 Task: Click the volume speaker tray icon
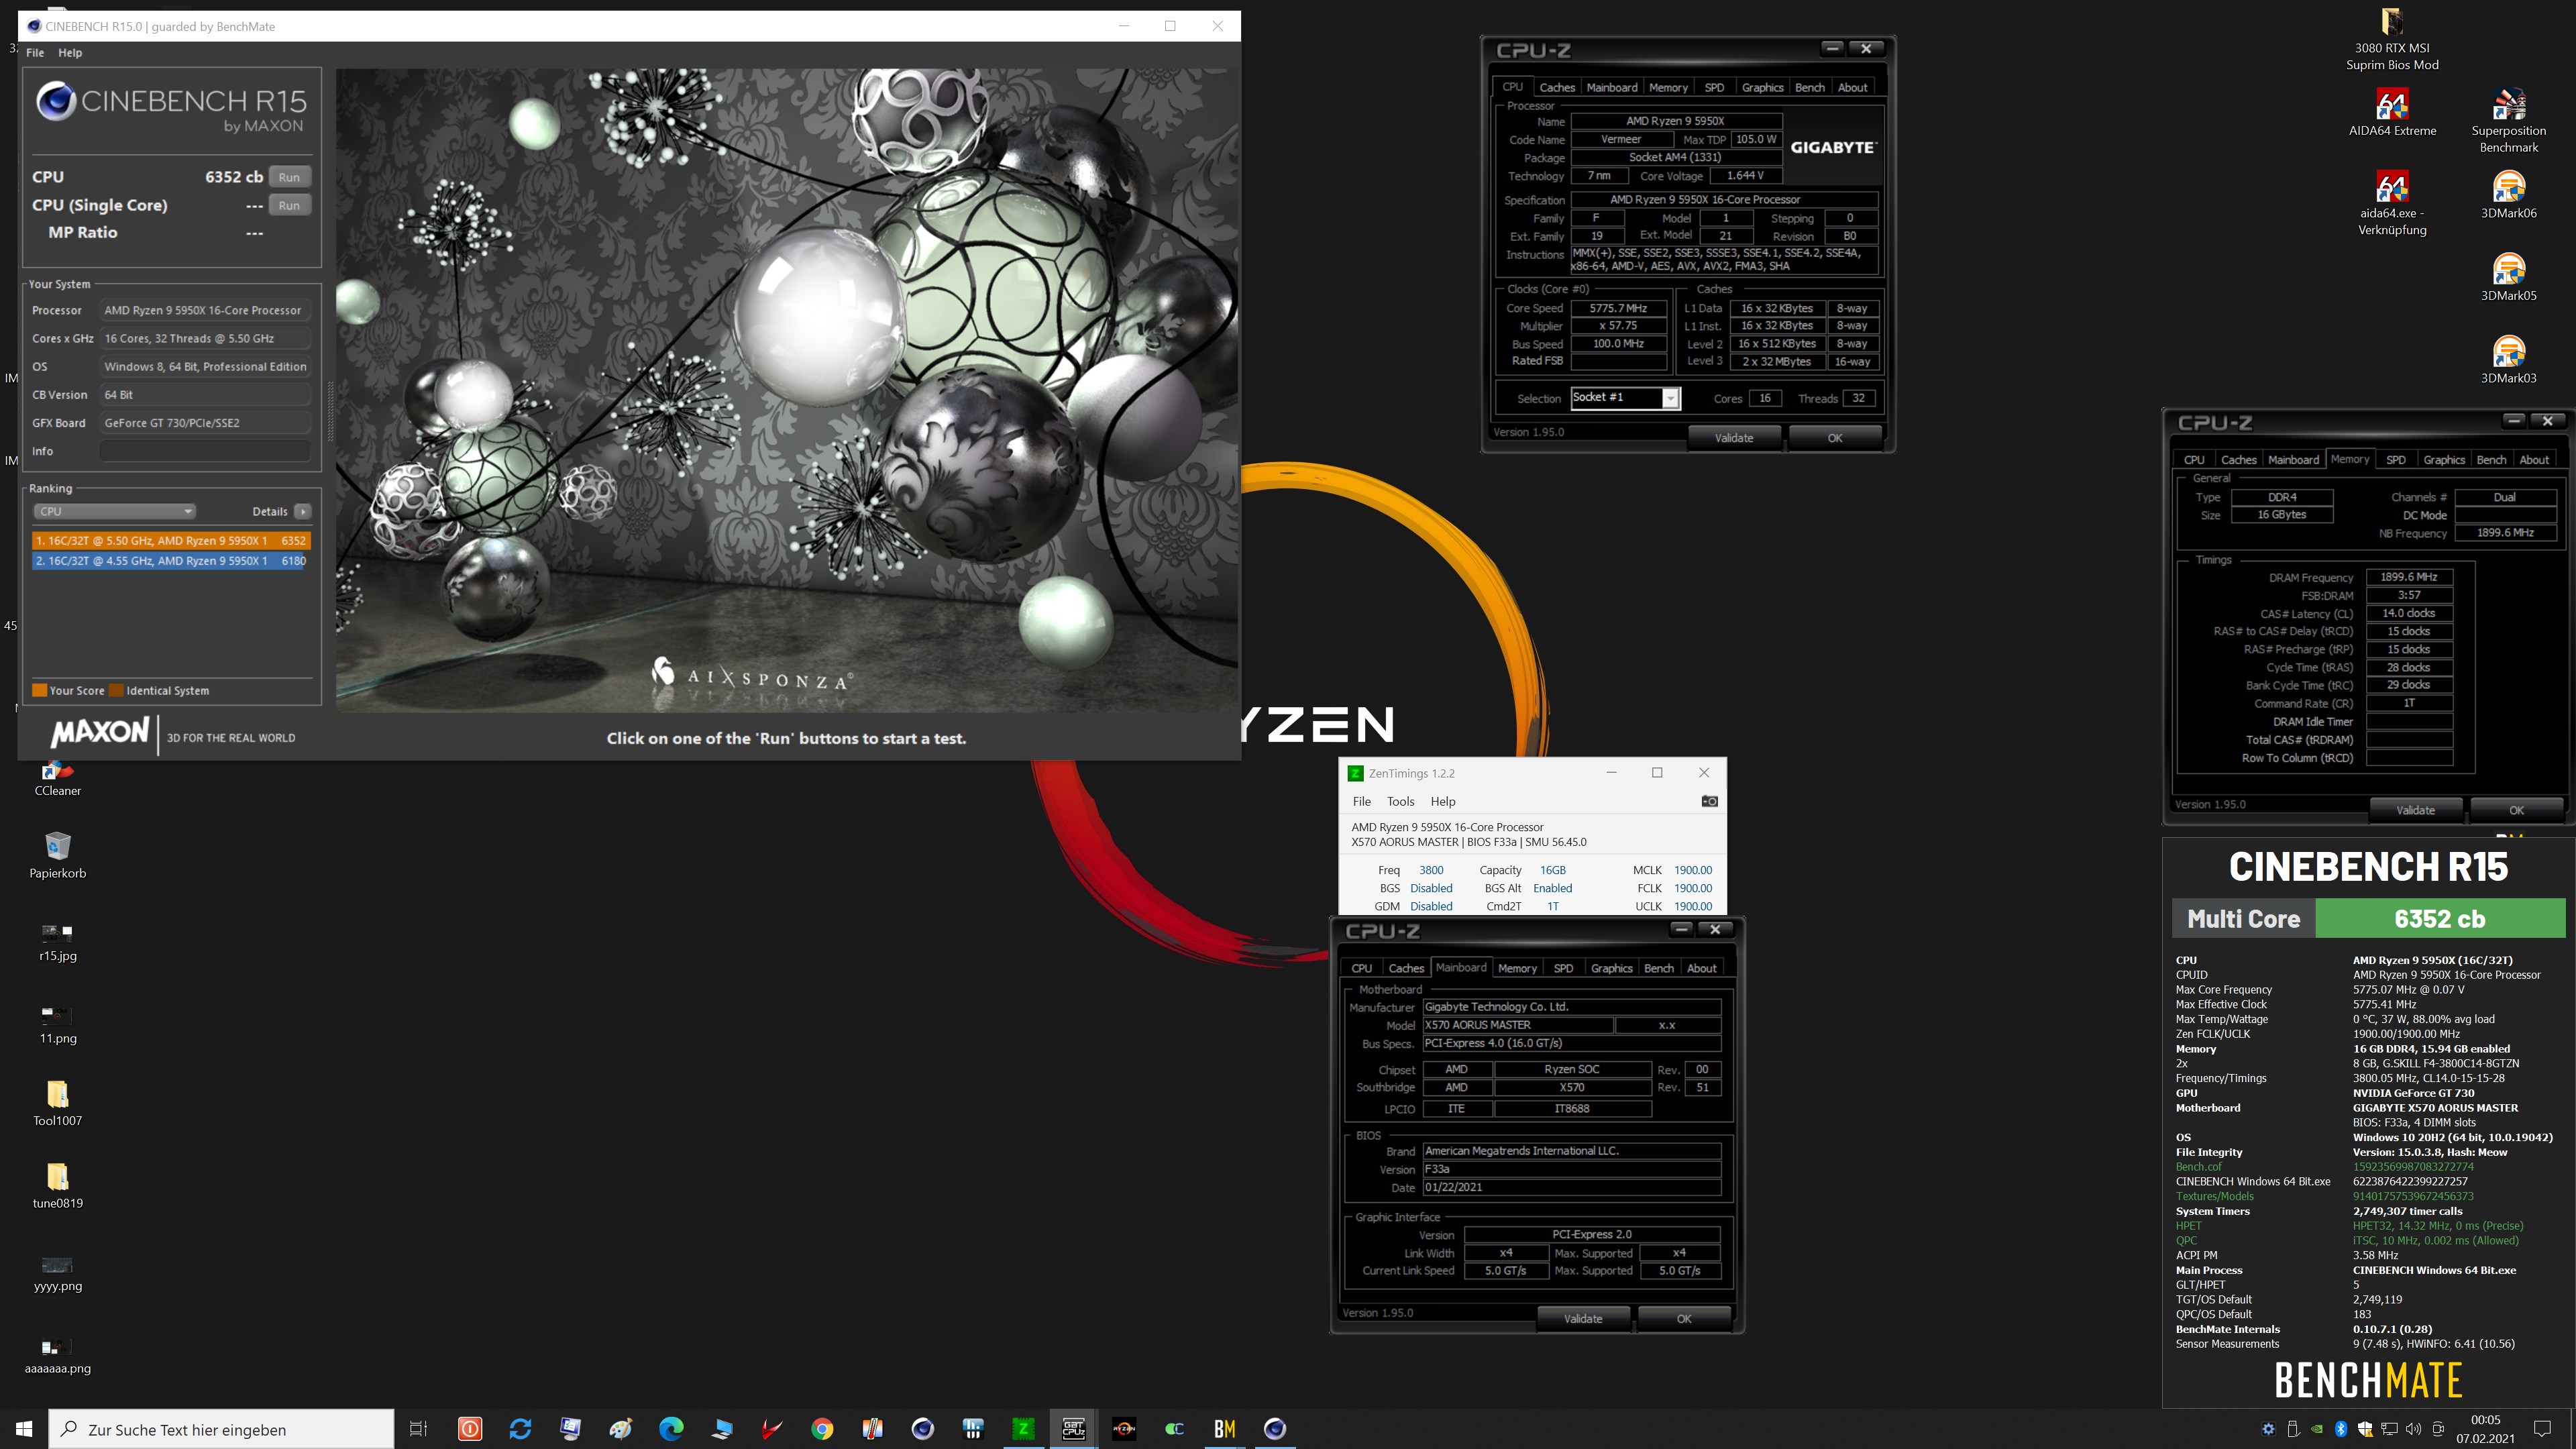(2414, 1429)
